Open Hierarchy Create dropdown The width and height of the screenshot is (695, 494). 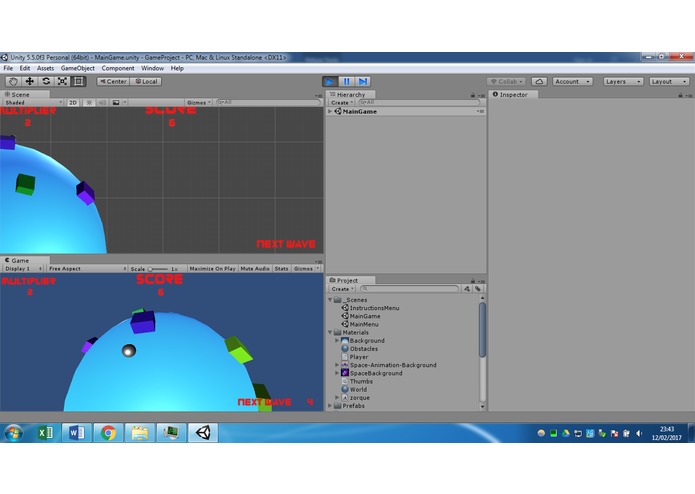tap(342, 103)
